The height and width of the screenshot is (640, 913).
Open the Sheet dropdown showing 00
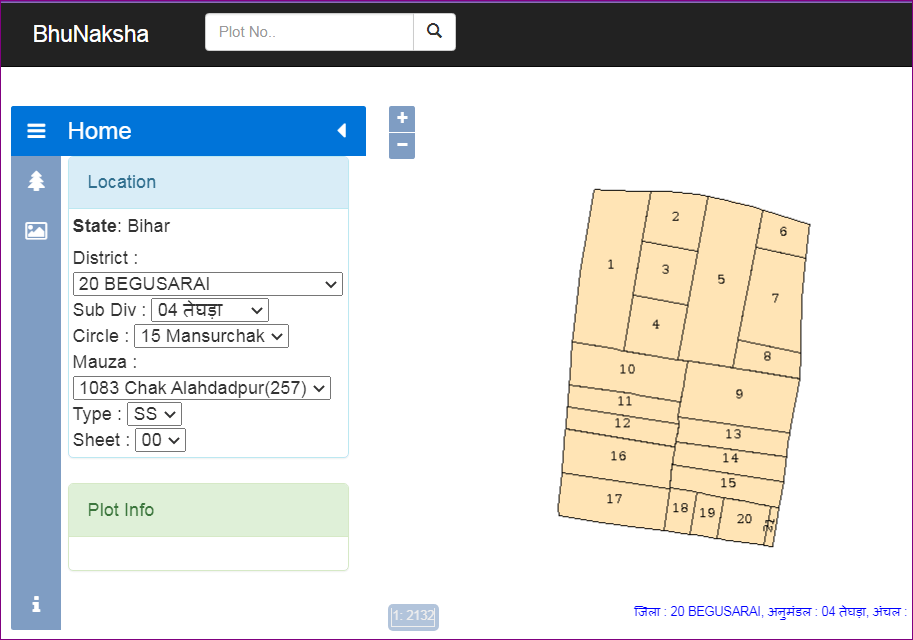(160, 439)
